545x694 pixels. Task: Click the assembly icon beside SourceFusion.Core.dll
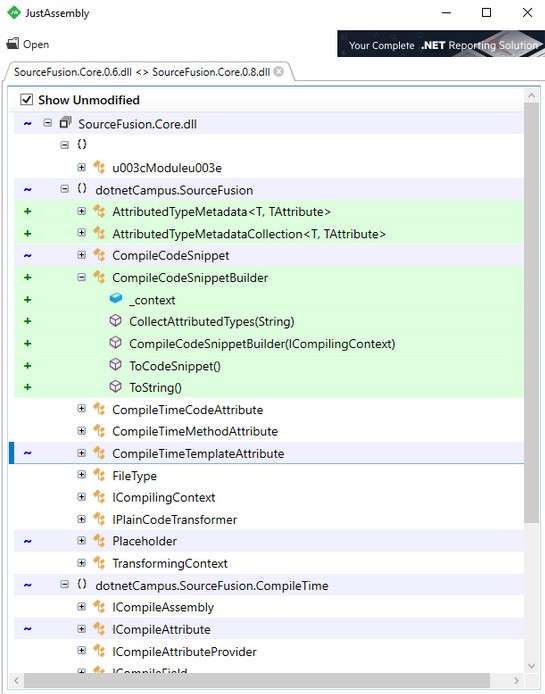coord(66,123)
